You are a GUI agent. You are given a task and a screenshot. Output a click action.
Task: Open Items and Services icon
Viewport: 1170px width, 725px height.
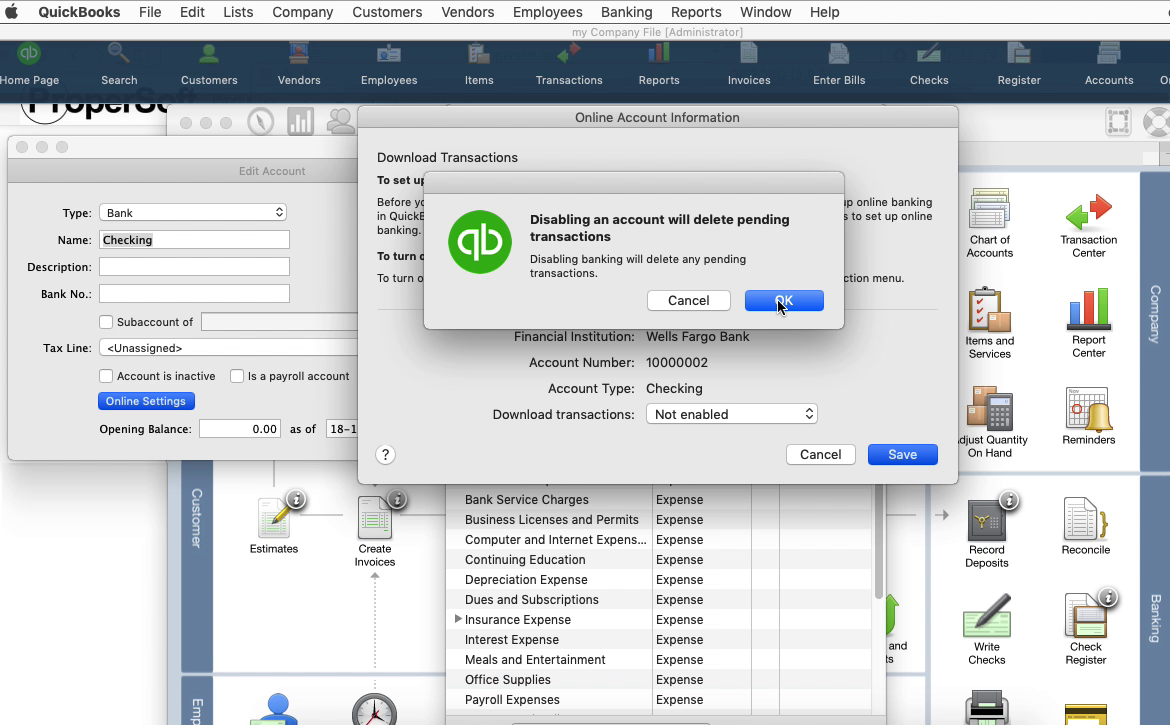coord(989,323)
